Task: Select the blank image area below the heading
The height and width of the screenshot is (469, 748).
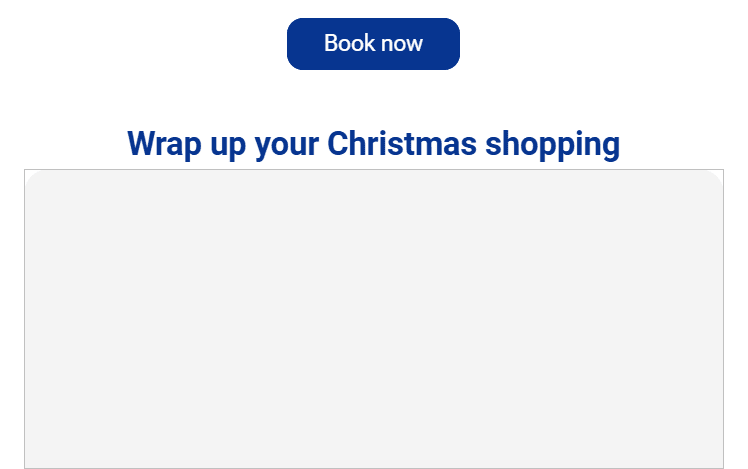Action: [373, 318]
